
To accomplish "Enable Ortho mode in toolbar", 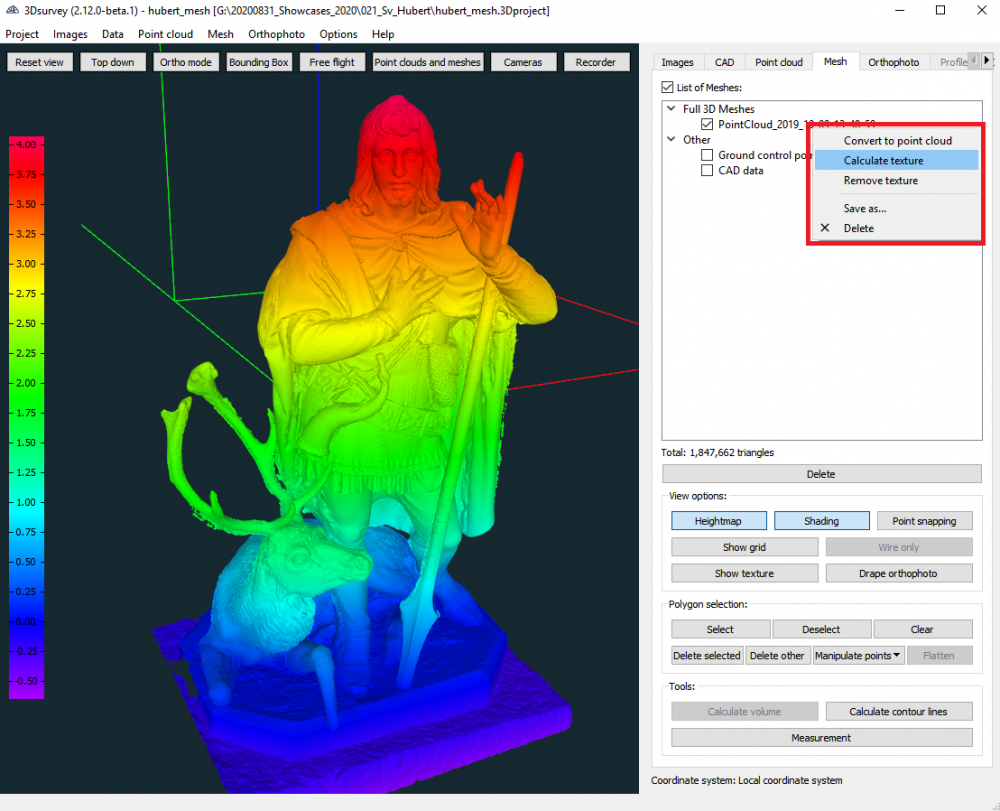I will pos(186,62).
